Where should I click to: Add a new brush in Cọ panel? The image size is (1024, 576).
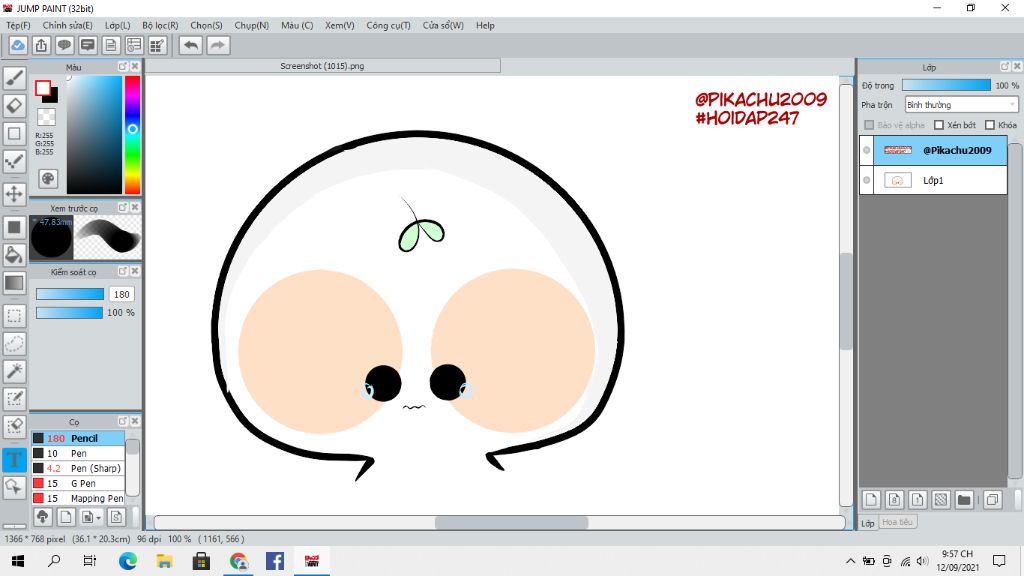65,517
